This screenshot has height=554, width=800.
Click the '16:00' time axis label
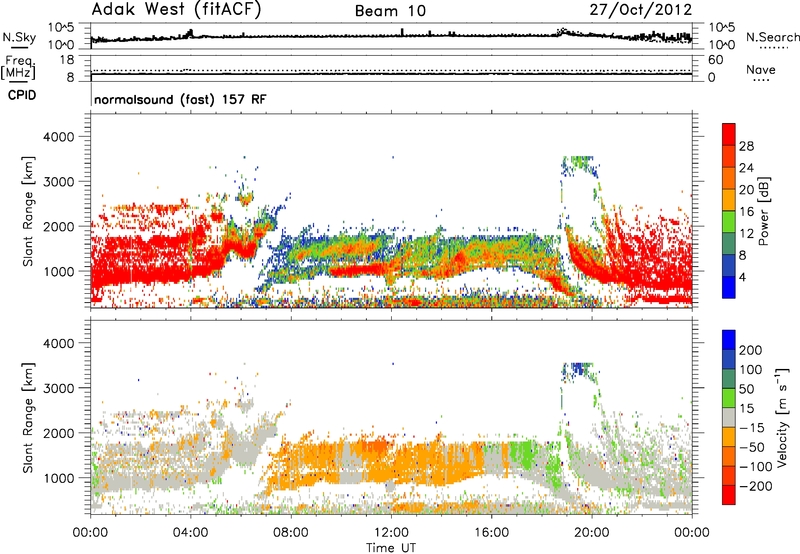tap(491, 533)
